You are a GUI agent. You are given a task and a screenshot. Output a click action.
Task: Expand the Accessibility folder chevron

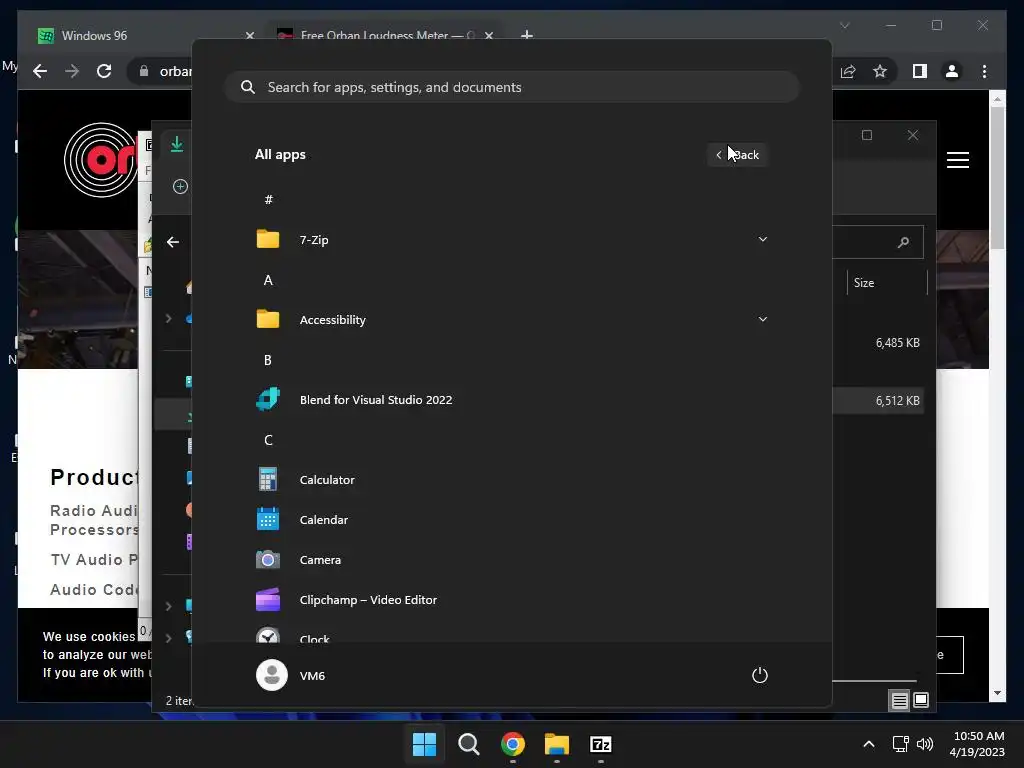(762, 319)
